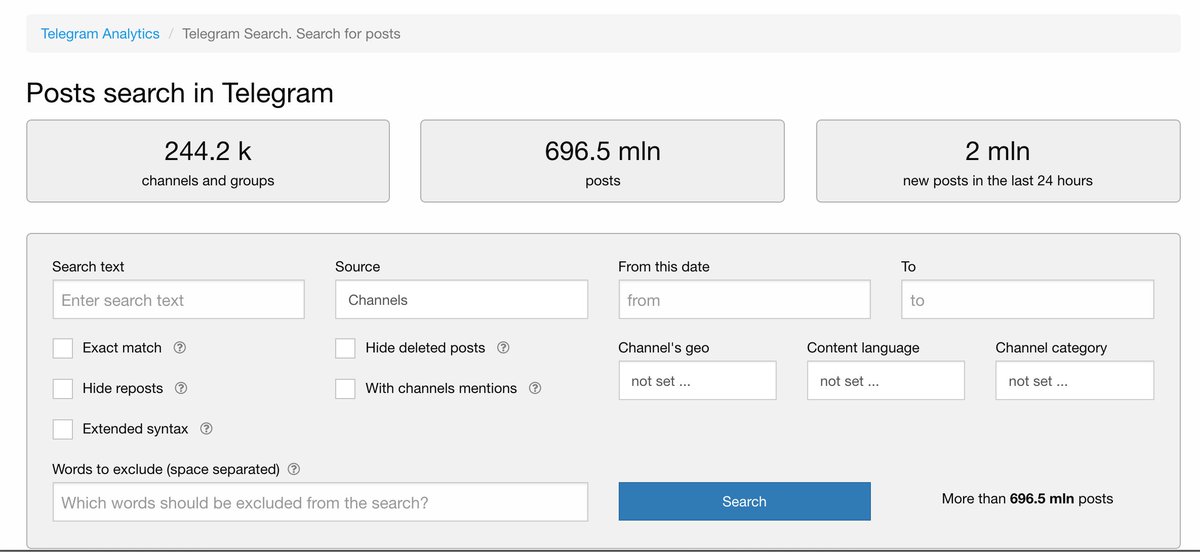Tick the Hide deleted posts checkbox
Viewport: 1200px width, 552px height.
pyautogui.click(x=345, y=348)
